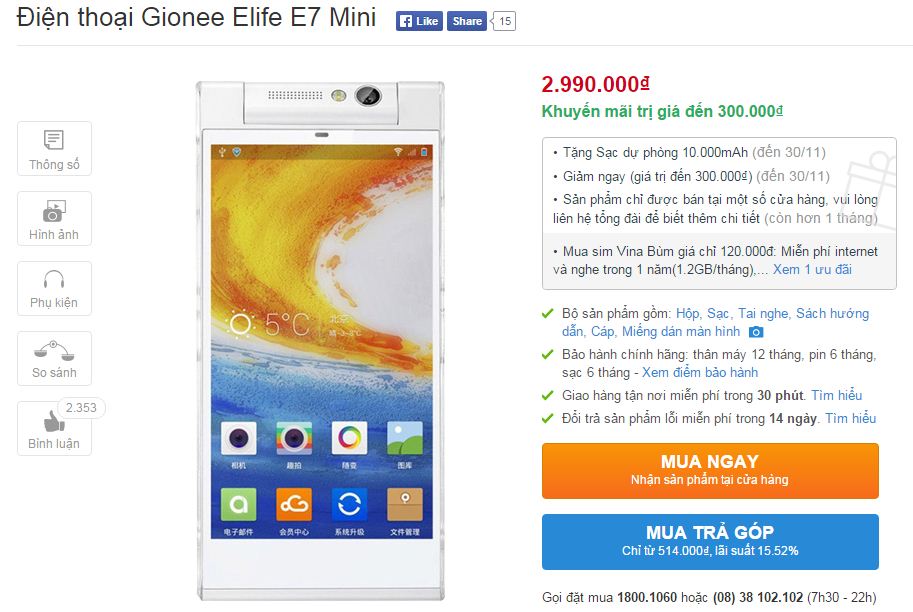
Task: Click the camera icon beside Miếng dán màn hình
Action: click(756, 332)
